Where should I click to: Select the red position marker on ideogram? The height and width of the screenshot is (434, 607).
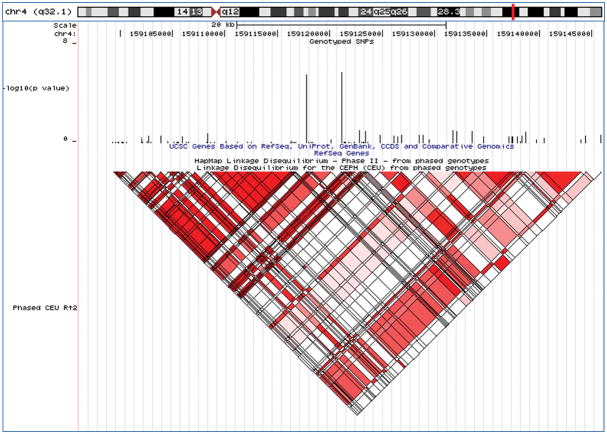click(513, 12)
